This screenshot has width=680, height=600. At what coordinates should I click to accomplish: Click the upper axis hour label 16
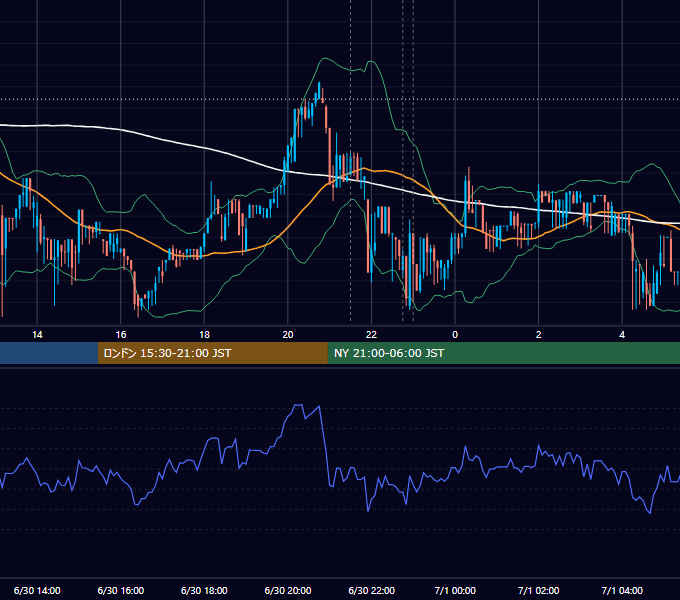[121, 335]
